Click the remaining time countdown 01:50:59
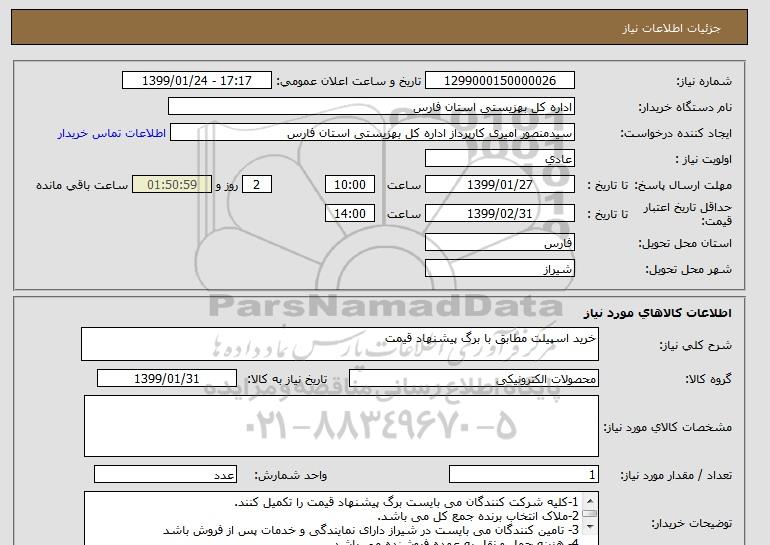The image size is (770, 545). [x=172, y=185]
